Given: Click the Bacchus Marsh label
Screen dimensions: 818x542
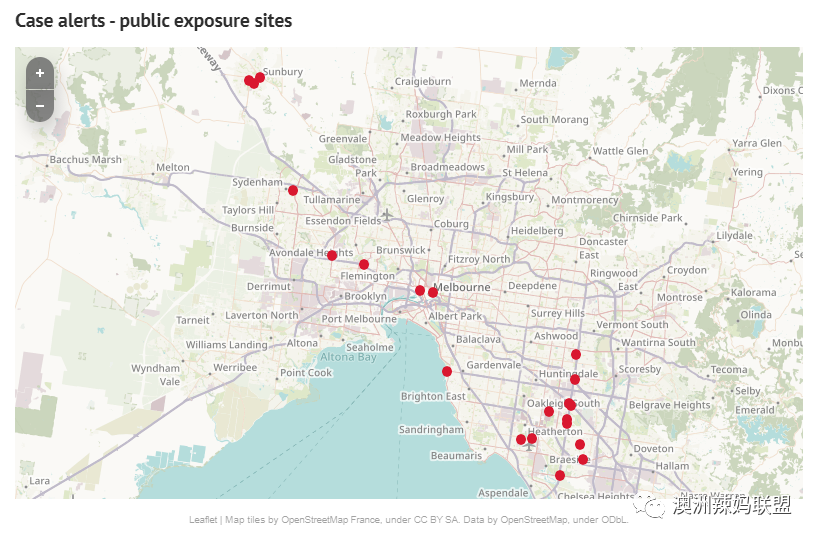Looking at the screenshot, I should (x=86, y=160).
